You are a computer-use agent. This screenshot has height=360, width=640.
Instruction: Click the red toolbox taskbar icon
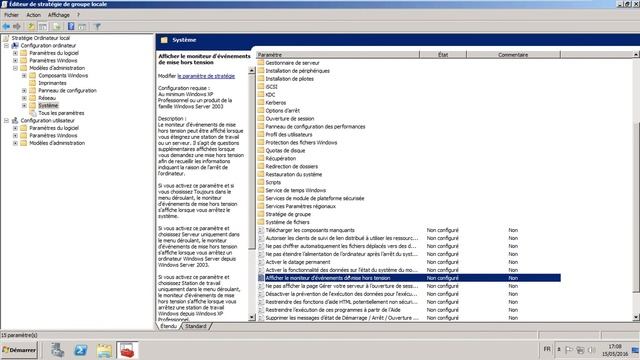click(x=127, y=350)
